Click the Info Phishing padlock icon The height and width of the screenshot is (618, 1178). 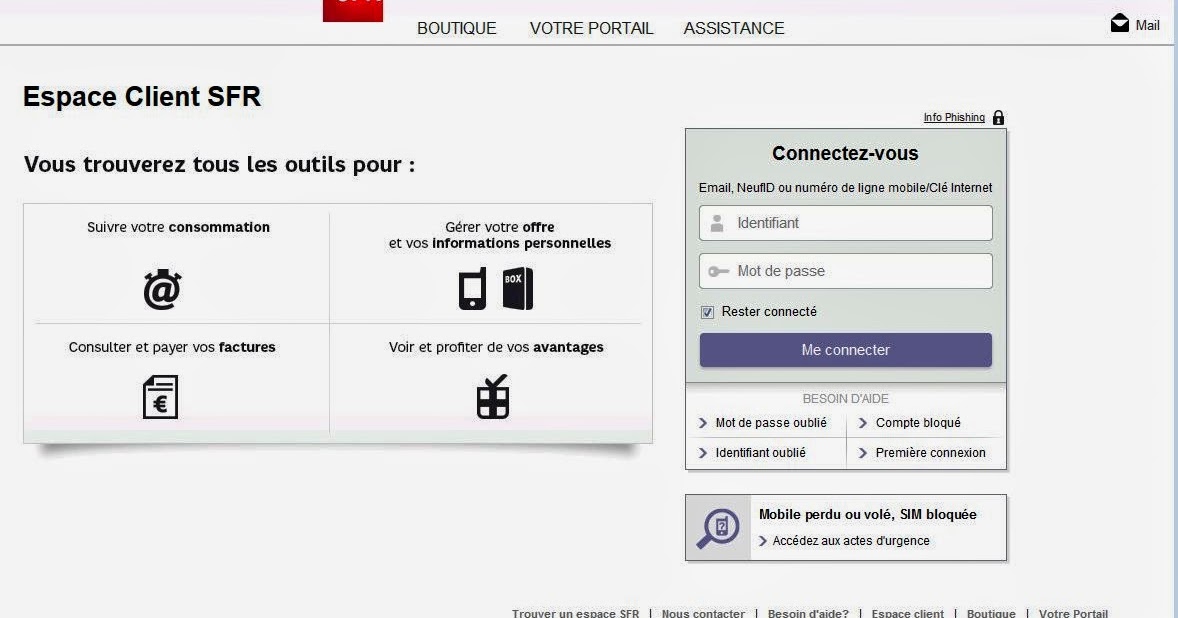[998, 117]
